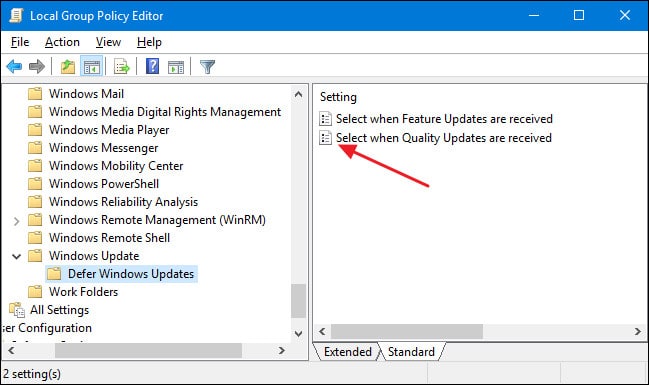Open Help via the question mark icon
The width and height of the screenshot is (649, 385).
pos(152,66)
